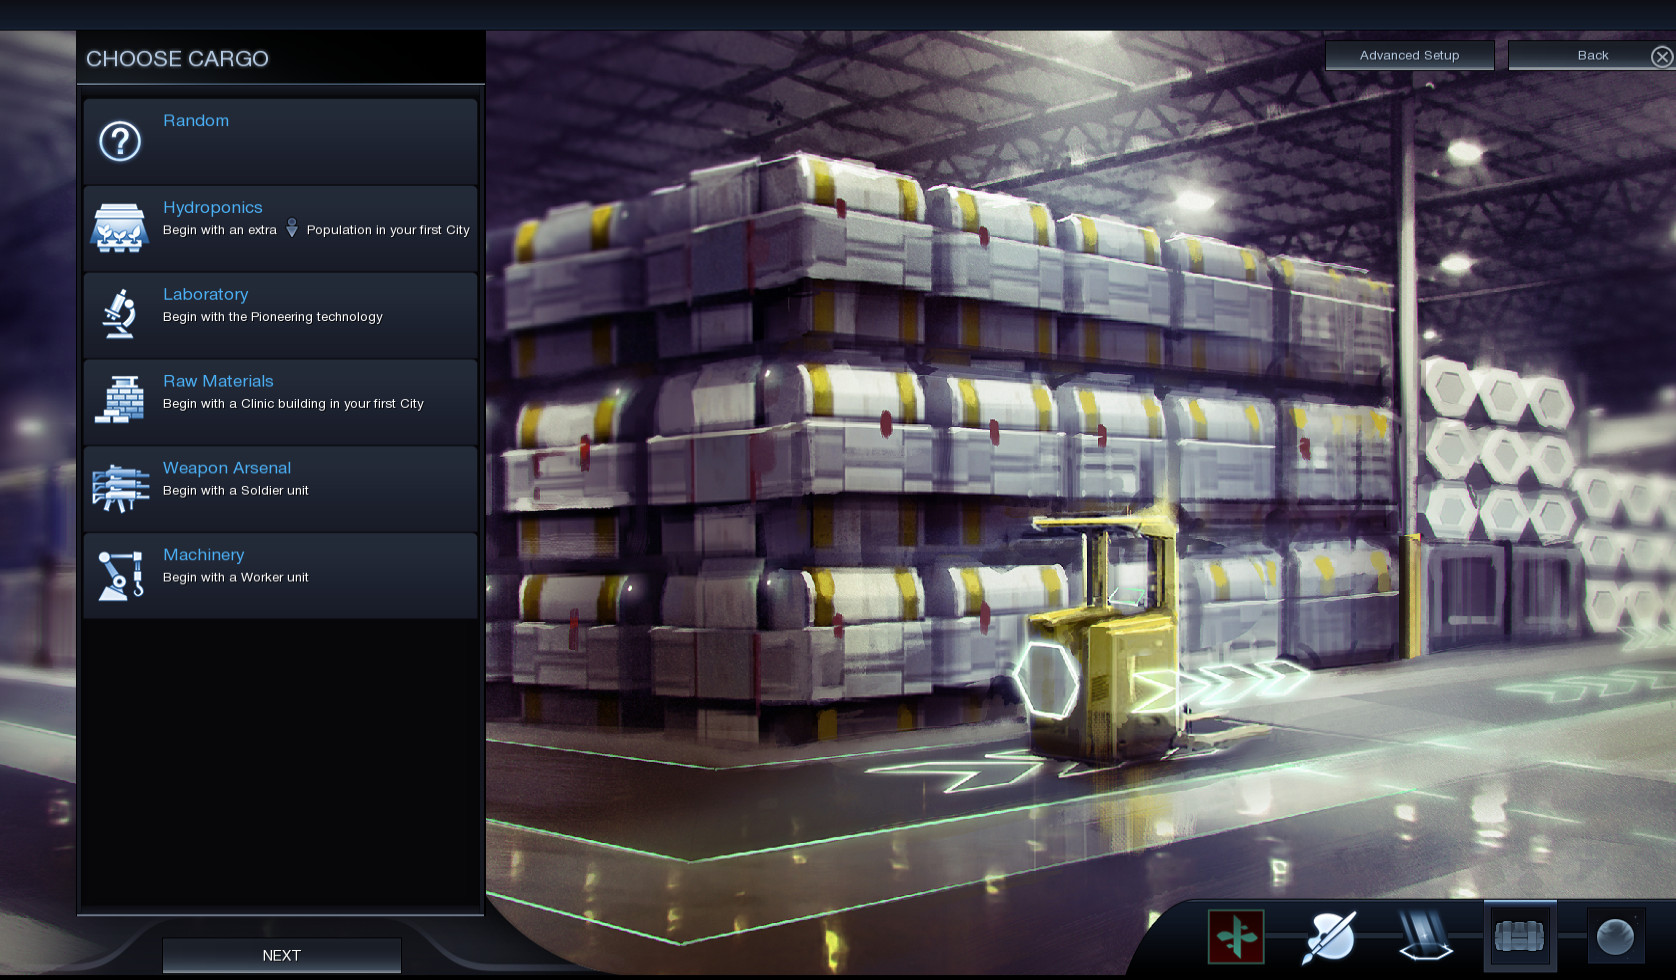Click the Hydroponics plant tray icon
Image resolution: width=1676 pixels, height=980 pixels.
tap(120, 228)
